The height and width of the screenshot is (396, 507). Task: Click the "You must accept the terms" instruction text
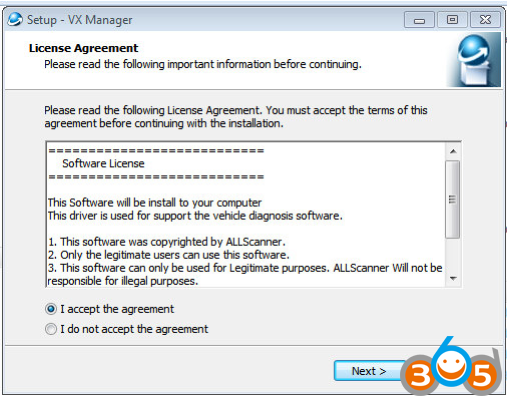pos(346,110)
